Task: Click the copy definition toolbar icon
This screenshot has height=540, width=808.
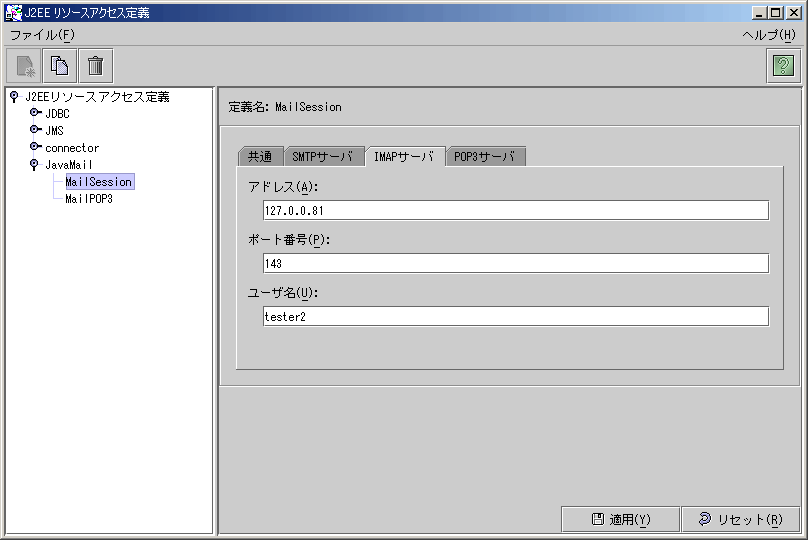Action: [60, 66]
